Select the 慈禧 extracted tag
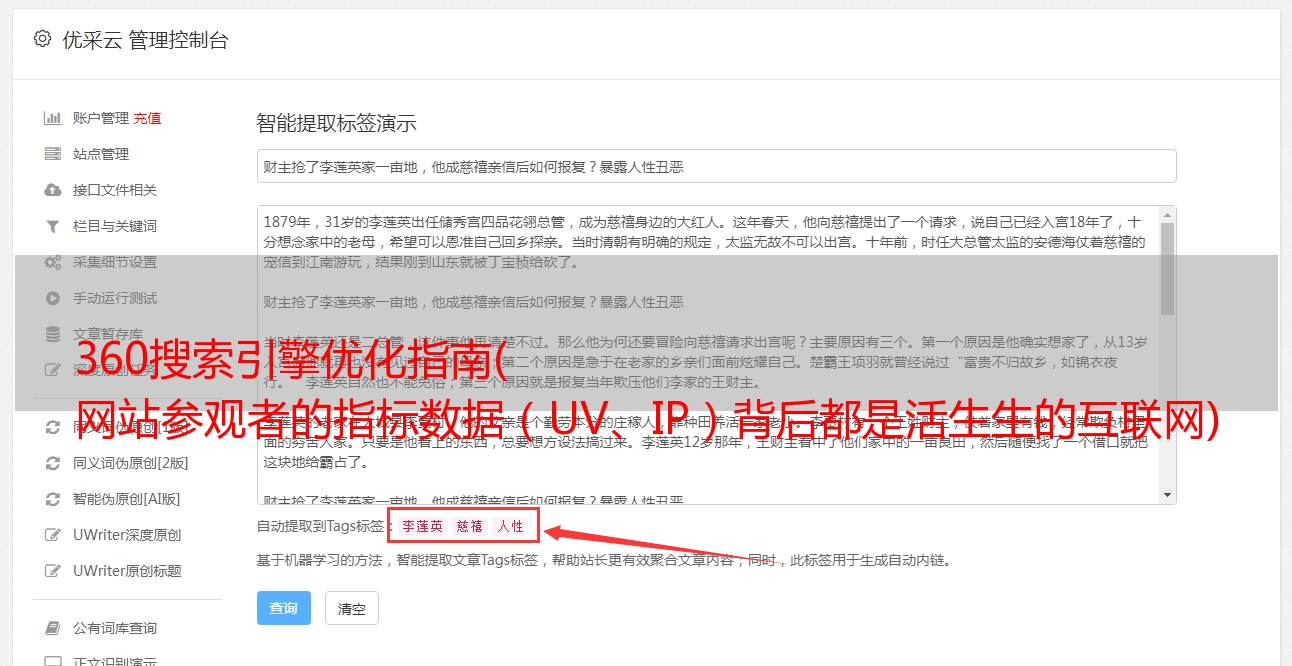Screen dimensions: 1292x666 (470, 526)
